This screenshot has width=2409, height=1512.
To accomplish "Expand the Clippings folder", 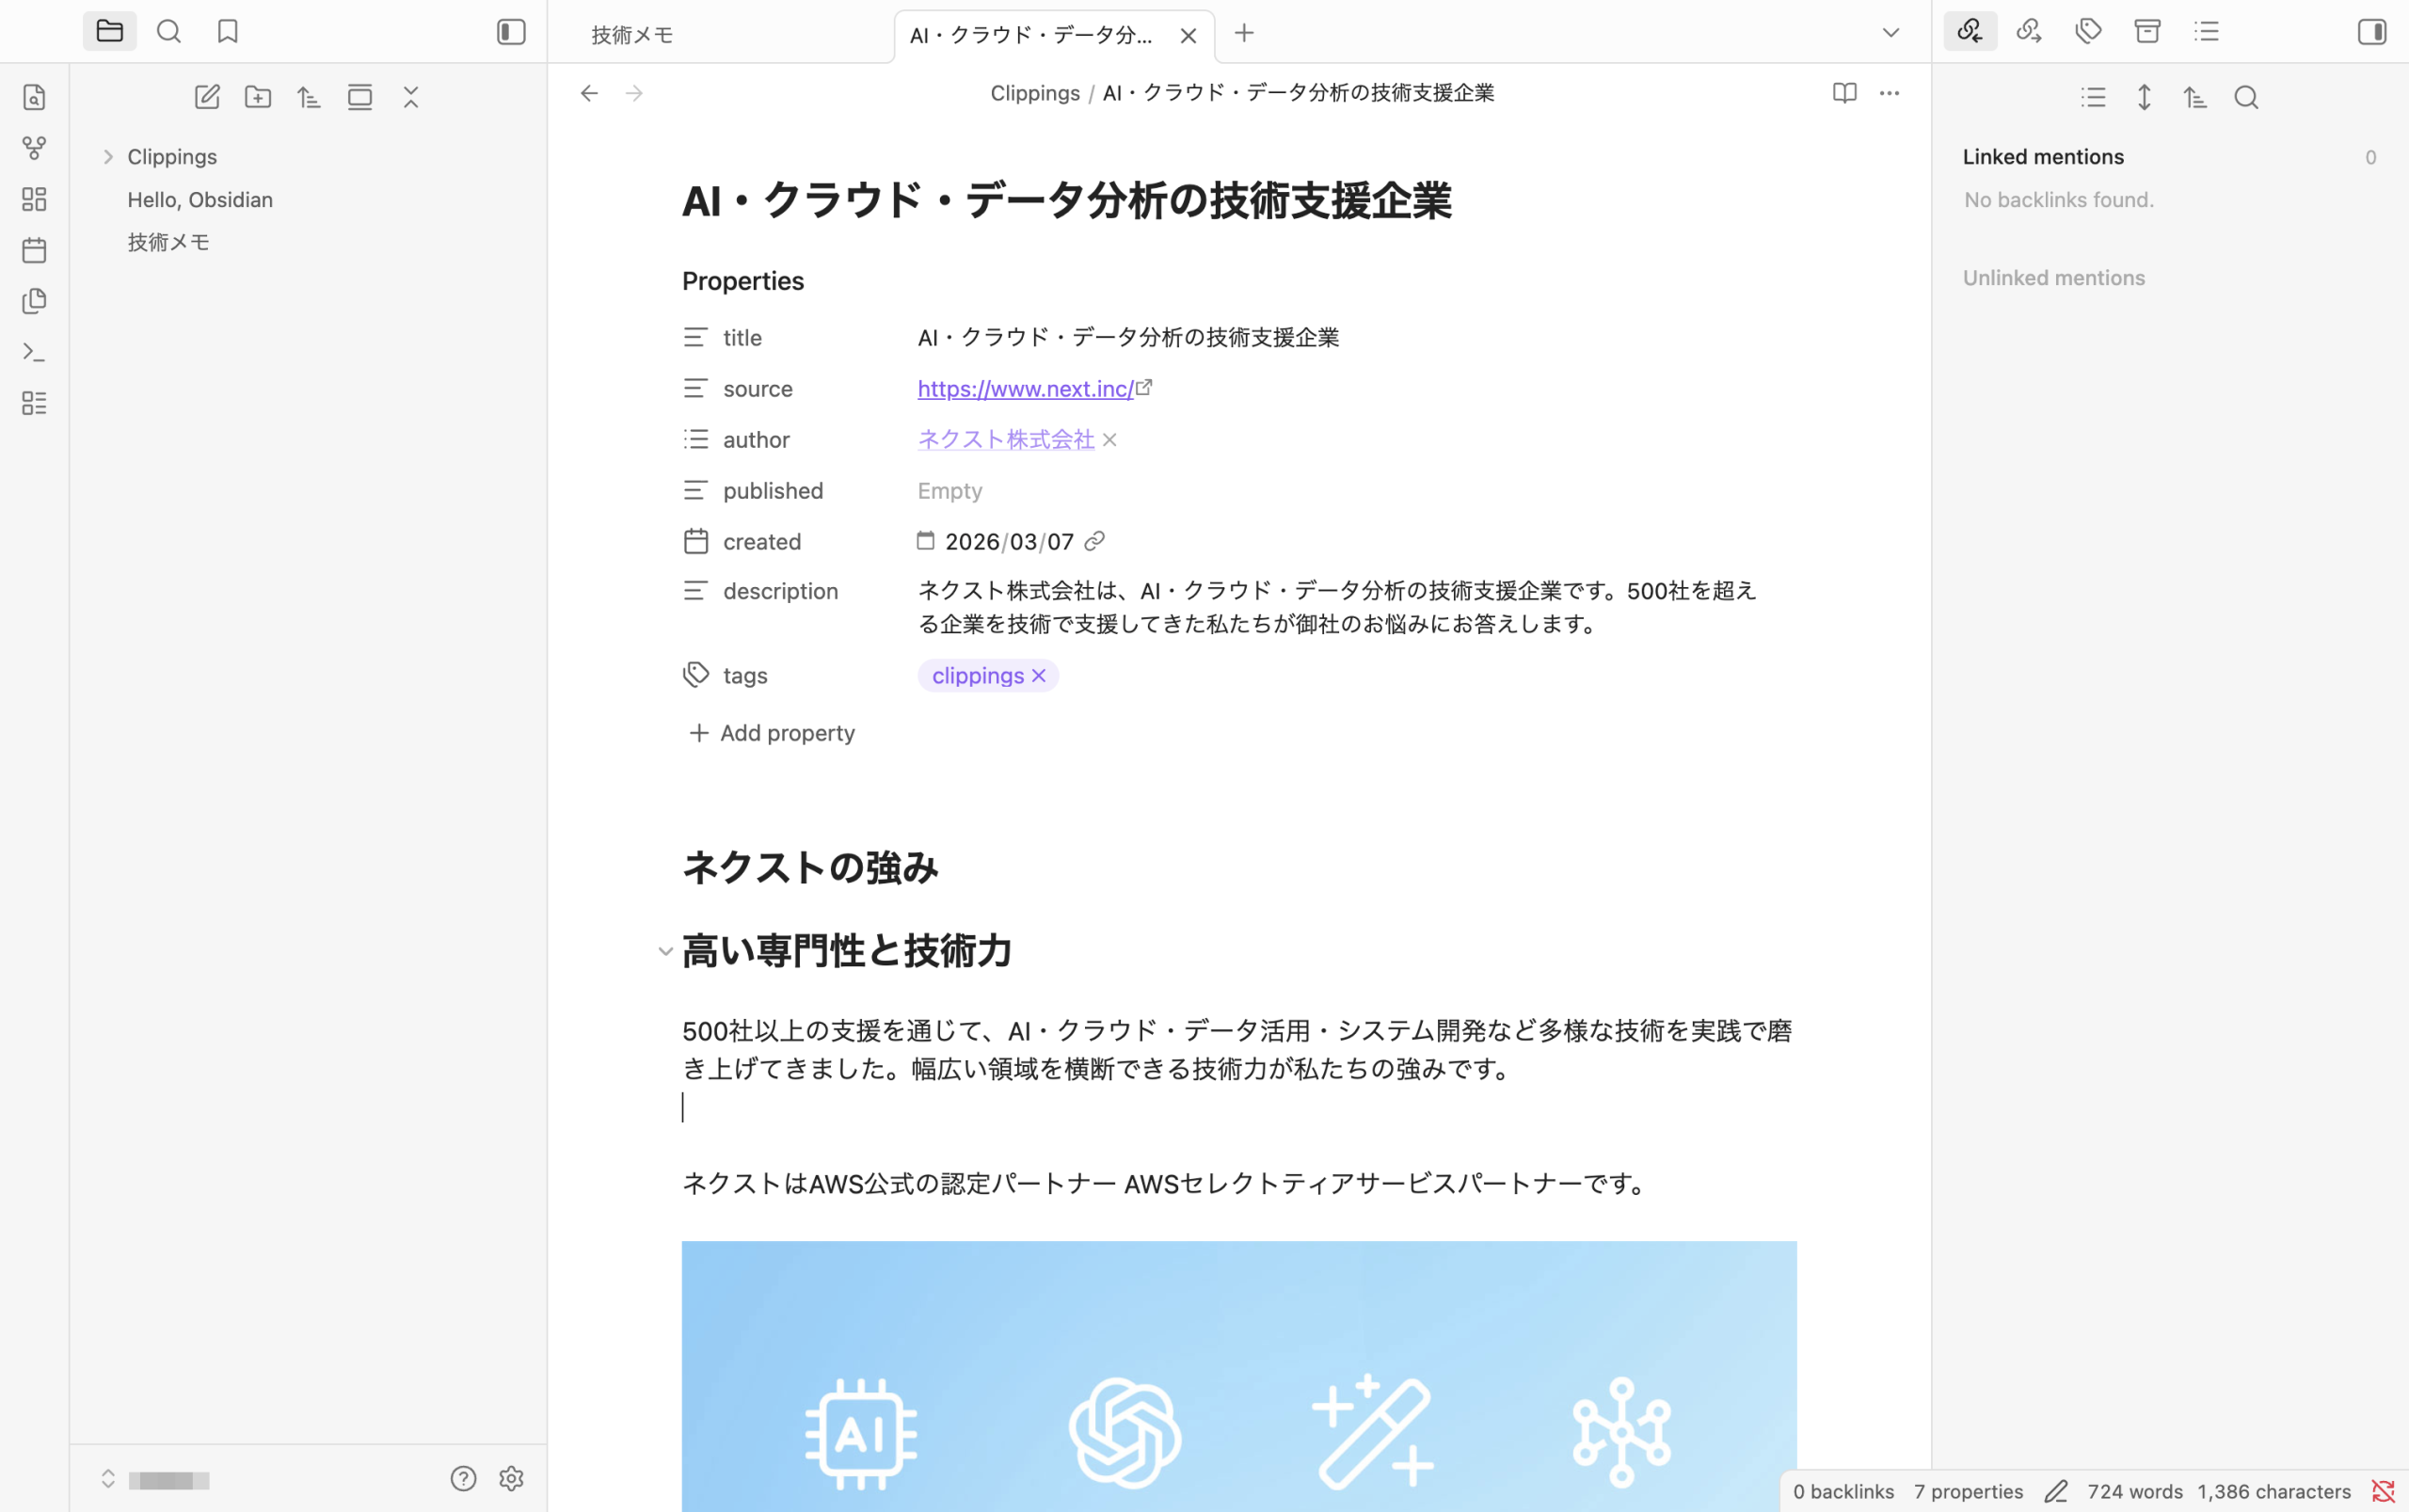I will (108, 157).
